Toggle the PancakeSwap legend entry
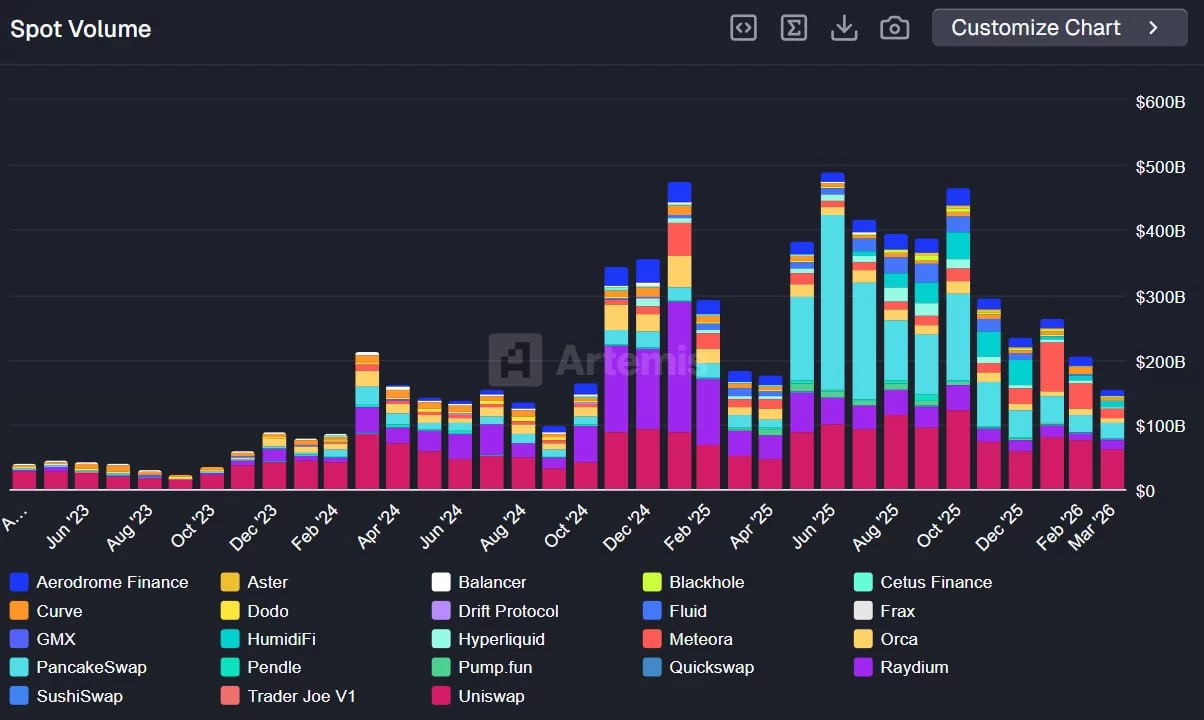The height and width of the screenshot is (720, 1204). [x=92, y=667]
